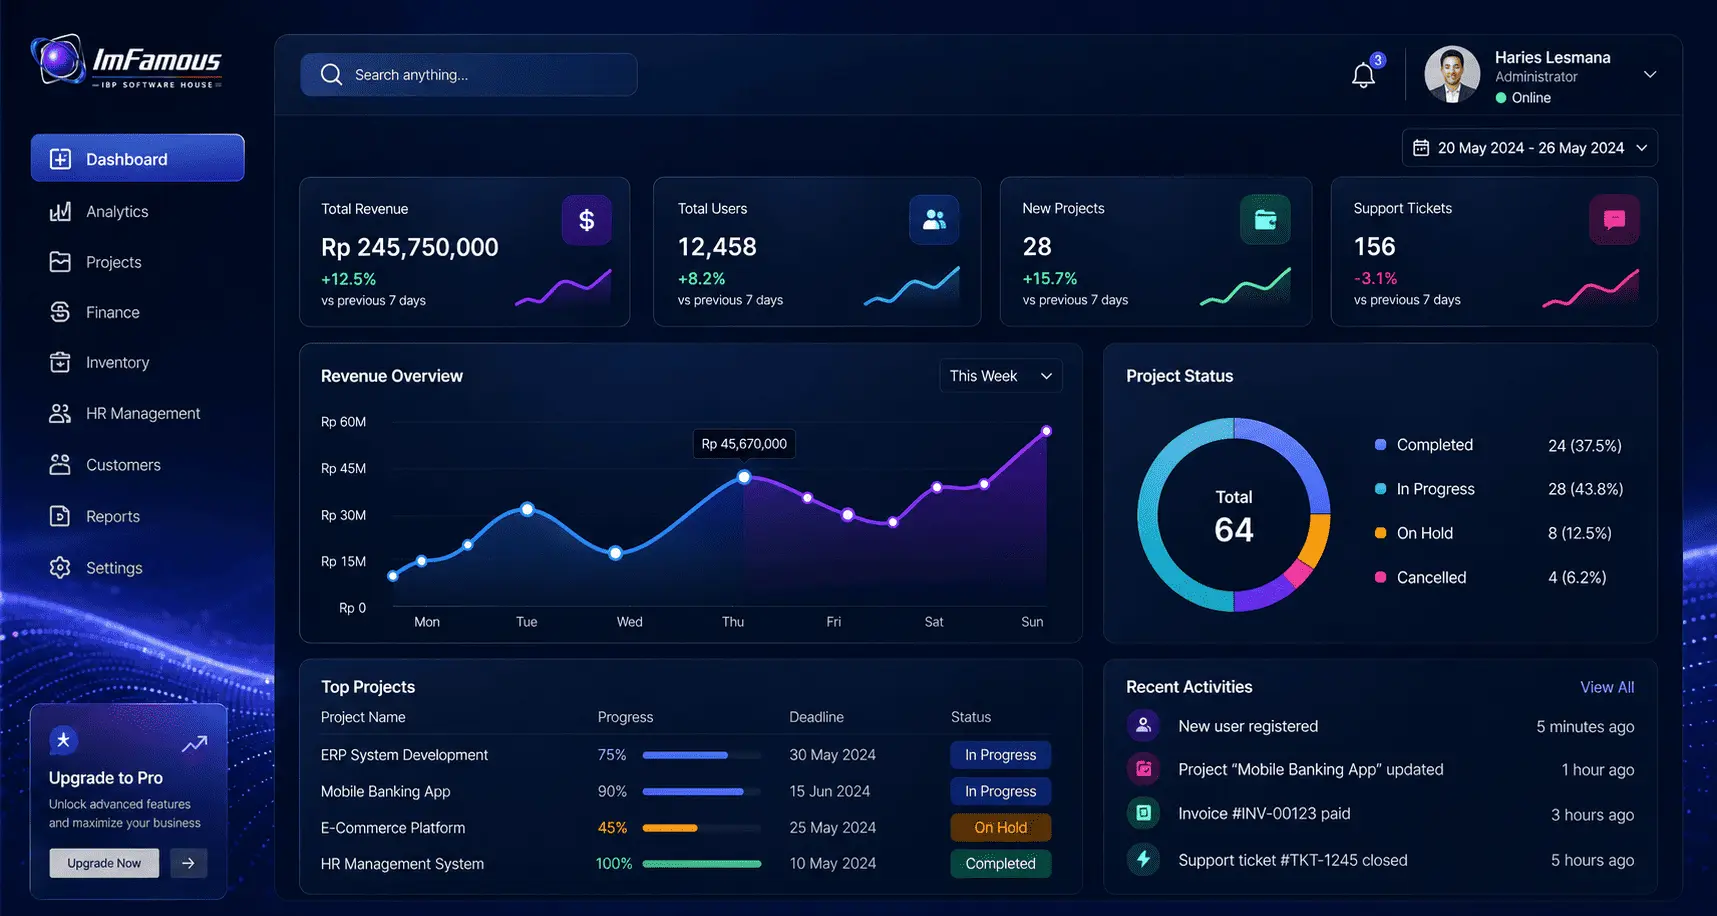Click the Rp 245,750,000 revenue value
Screen dimensions: 1717x916
410,247
